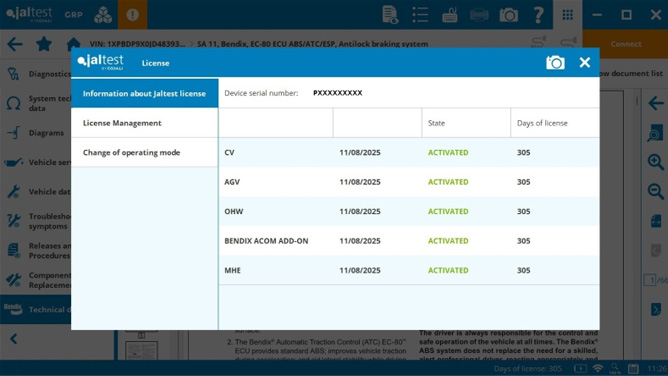Zoom out the document with minus magnifier

click(x=655, y=191)
